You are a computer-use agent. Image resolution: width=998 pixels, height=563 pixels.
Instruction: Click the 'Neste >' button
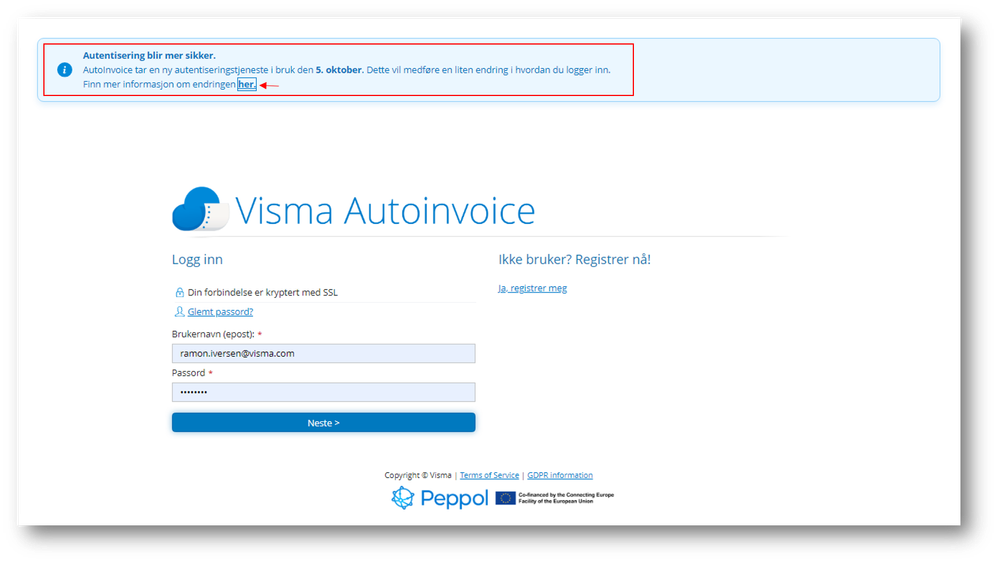point(323,422)
